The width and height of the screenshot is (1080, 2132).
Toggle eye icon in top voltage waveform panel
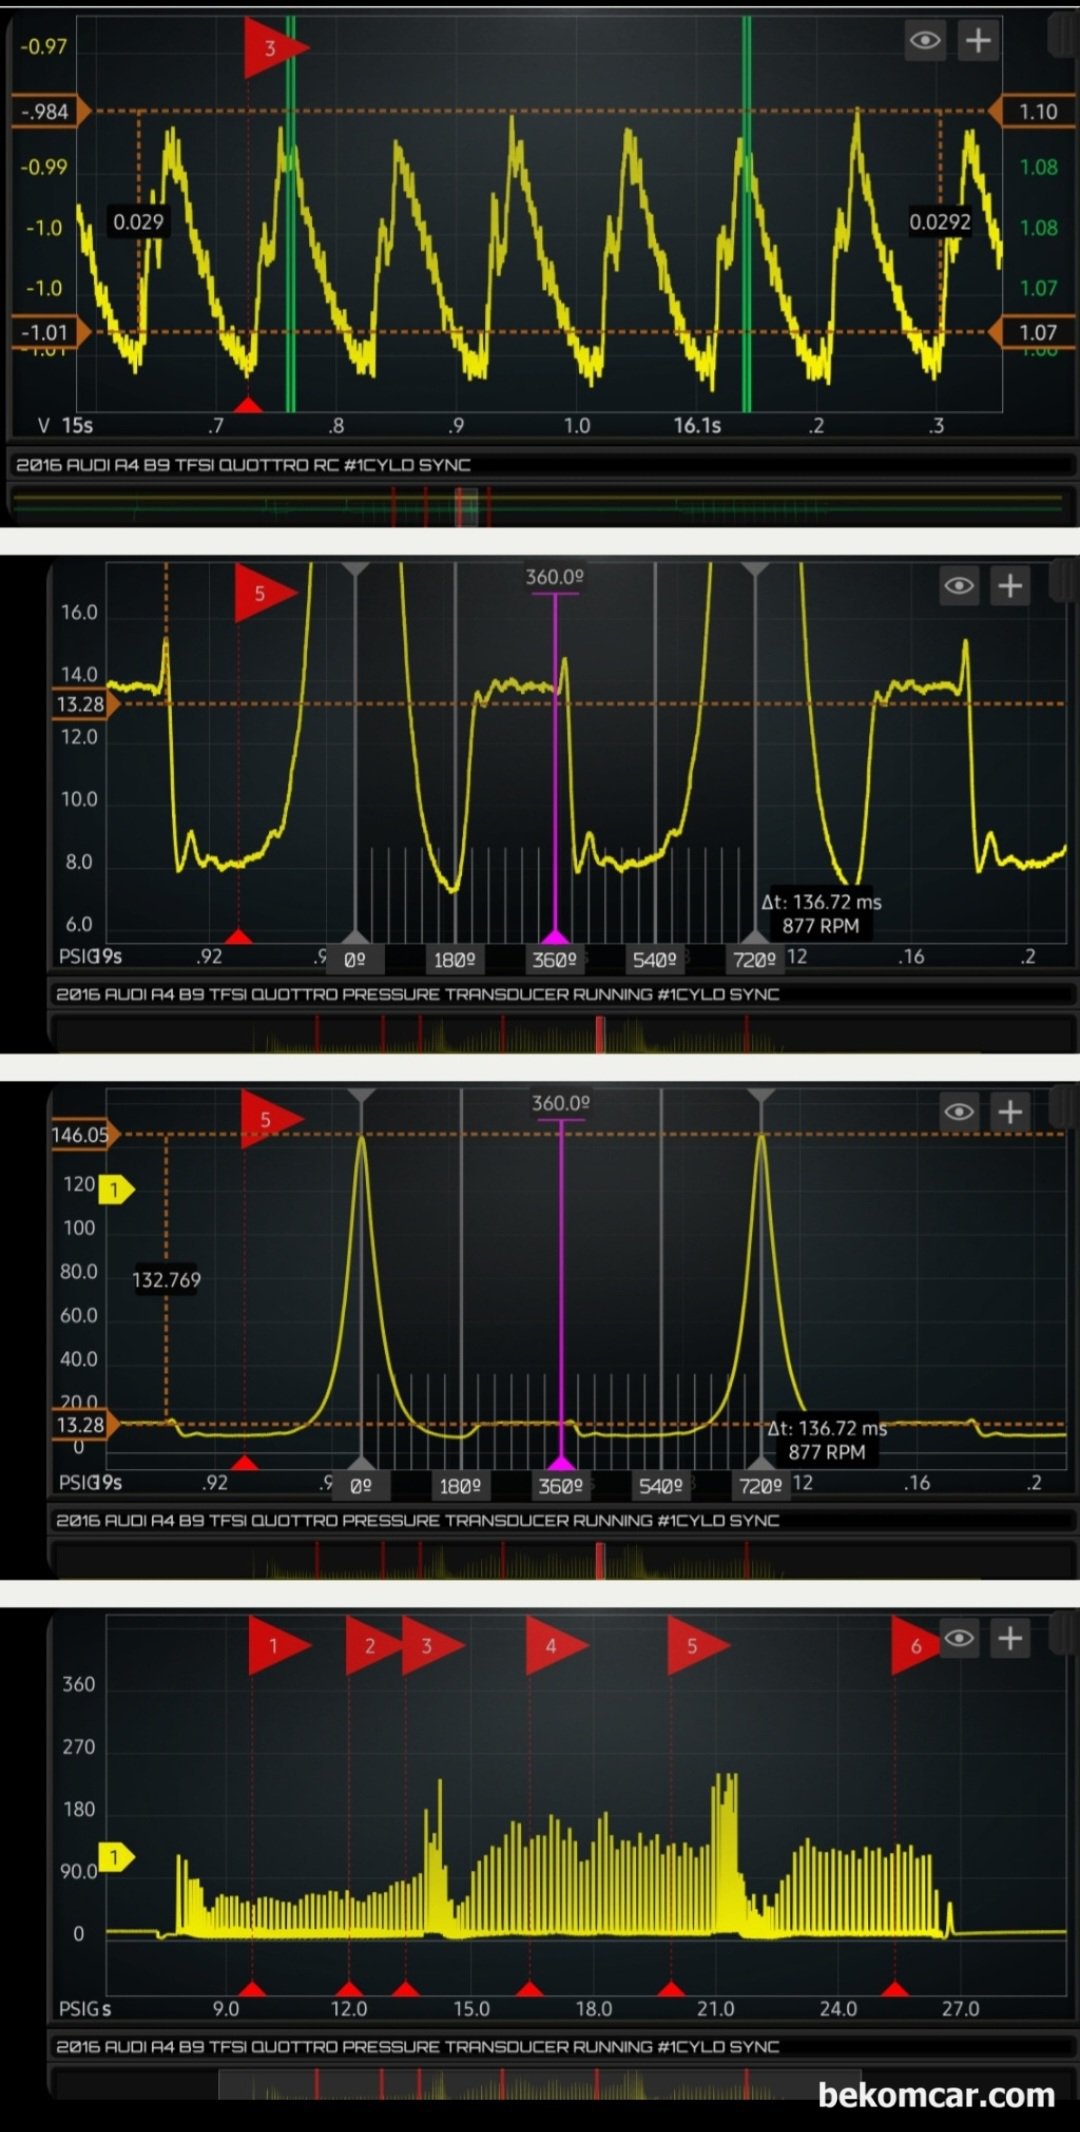coord(925,41)
